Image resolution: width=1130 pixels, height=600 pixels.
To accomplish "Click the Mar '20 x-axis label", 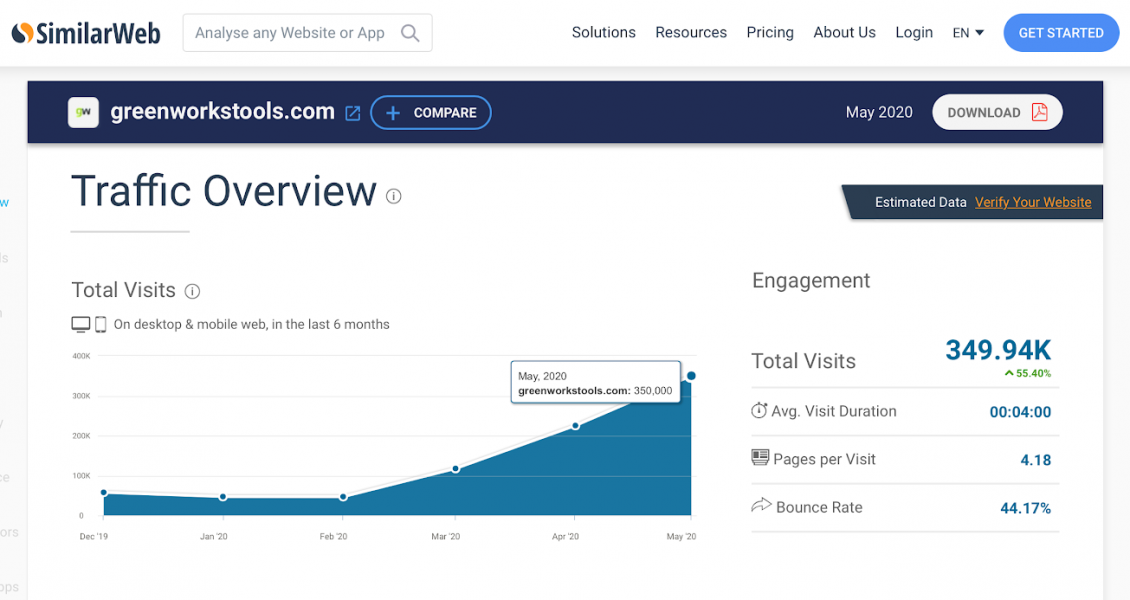I will click(445, 537).
